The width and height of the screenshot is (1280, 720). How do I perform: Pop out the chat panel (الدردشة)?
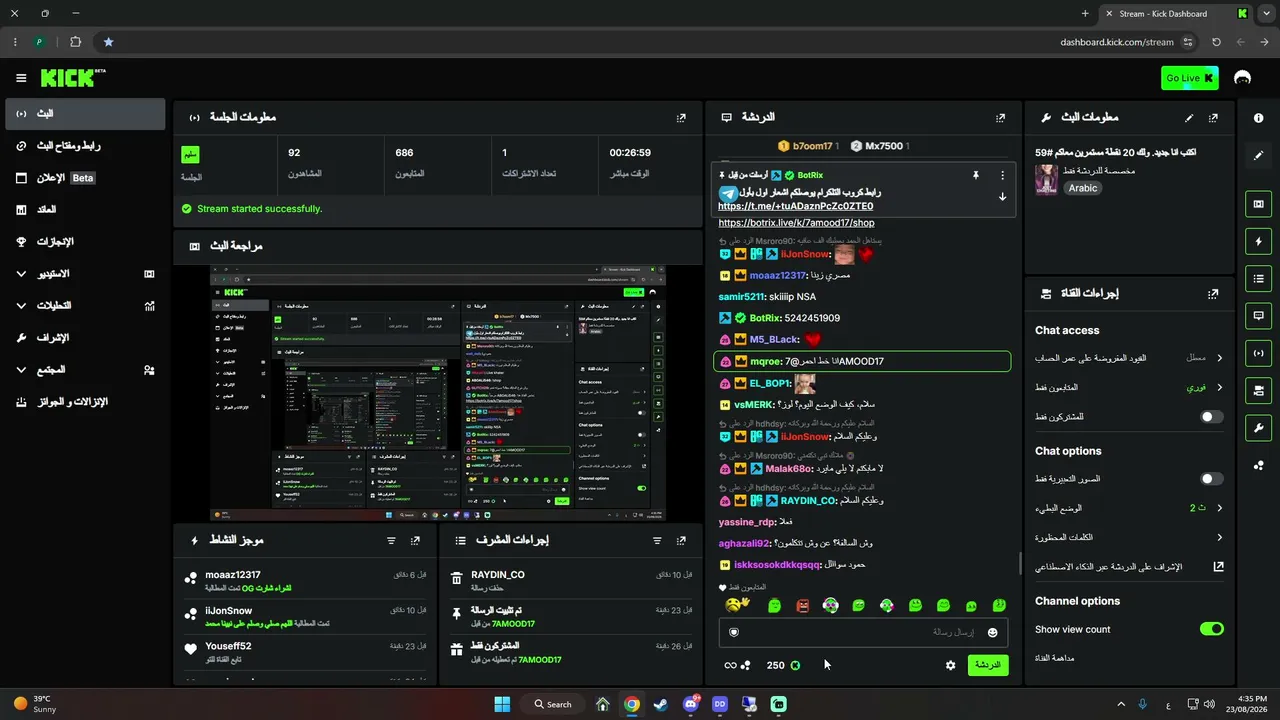point(1000,118)
